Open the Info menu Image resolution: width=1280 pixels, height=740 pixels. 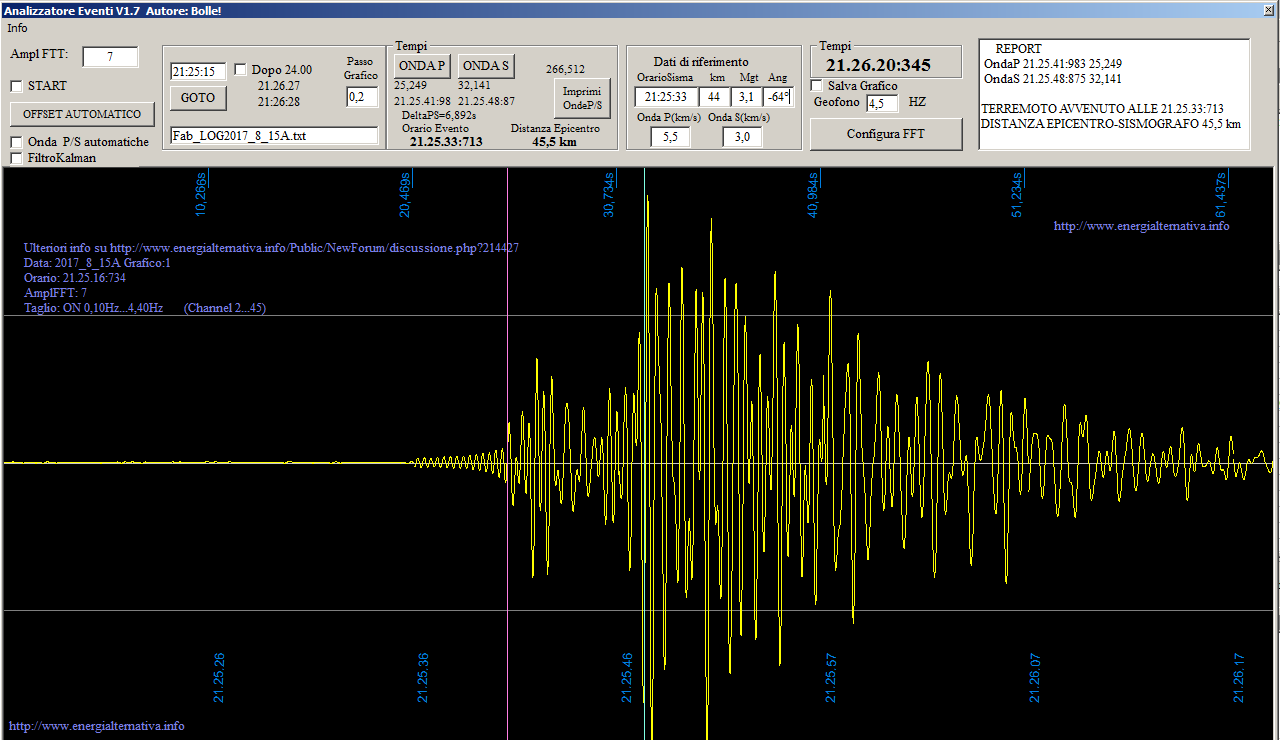[17, 28]
